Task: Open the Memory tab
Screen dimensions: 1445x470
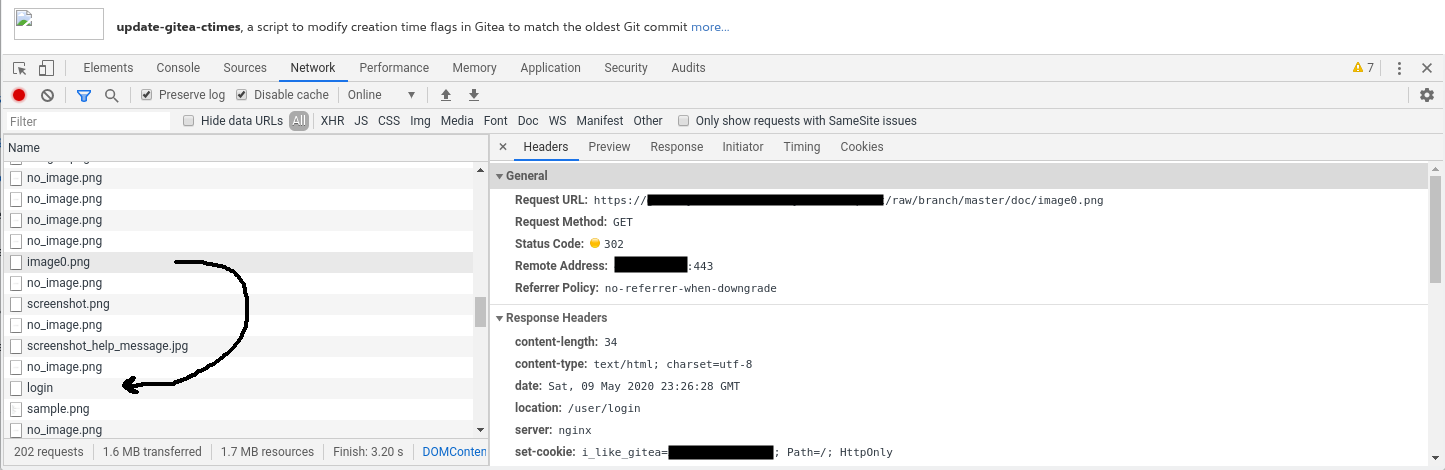Action: click(474, 68)
